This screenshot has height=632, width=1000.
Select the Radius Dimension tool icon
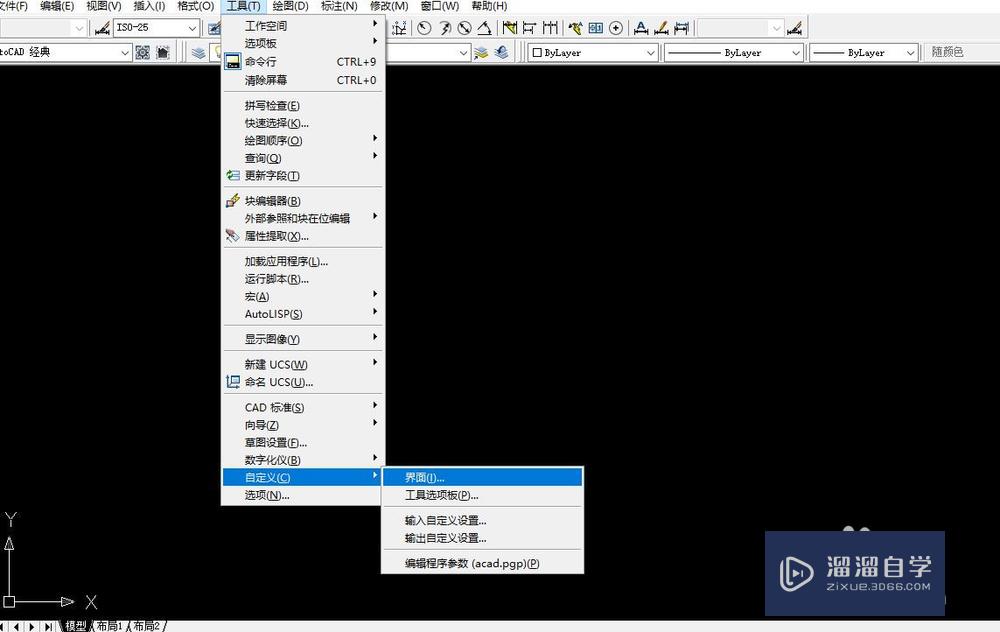(x=422, y=28)
